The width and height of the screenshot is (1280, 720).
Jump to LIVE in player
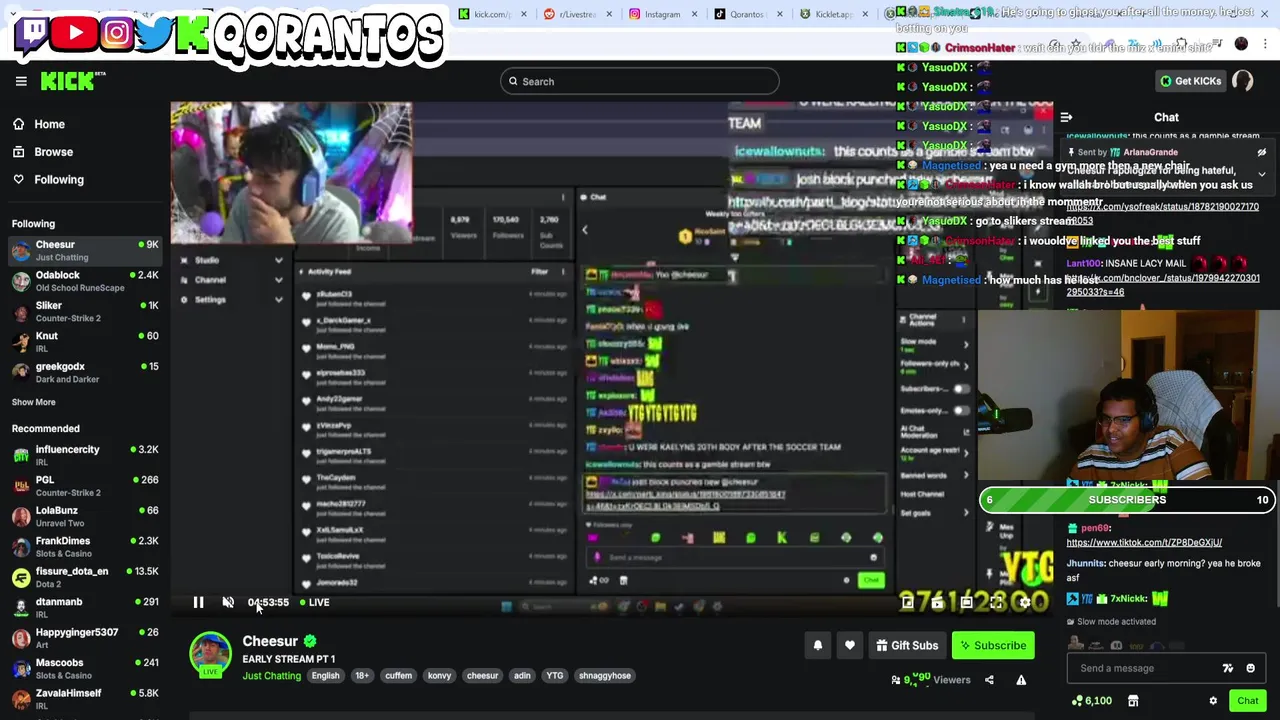[315, 602]
